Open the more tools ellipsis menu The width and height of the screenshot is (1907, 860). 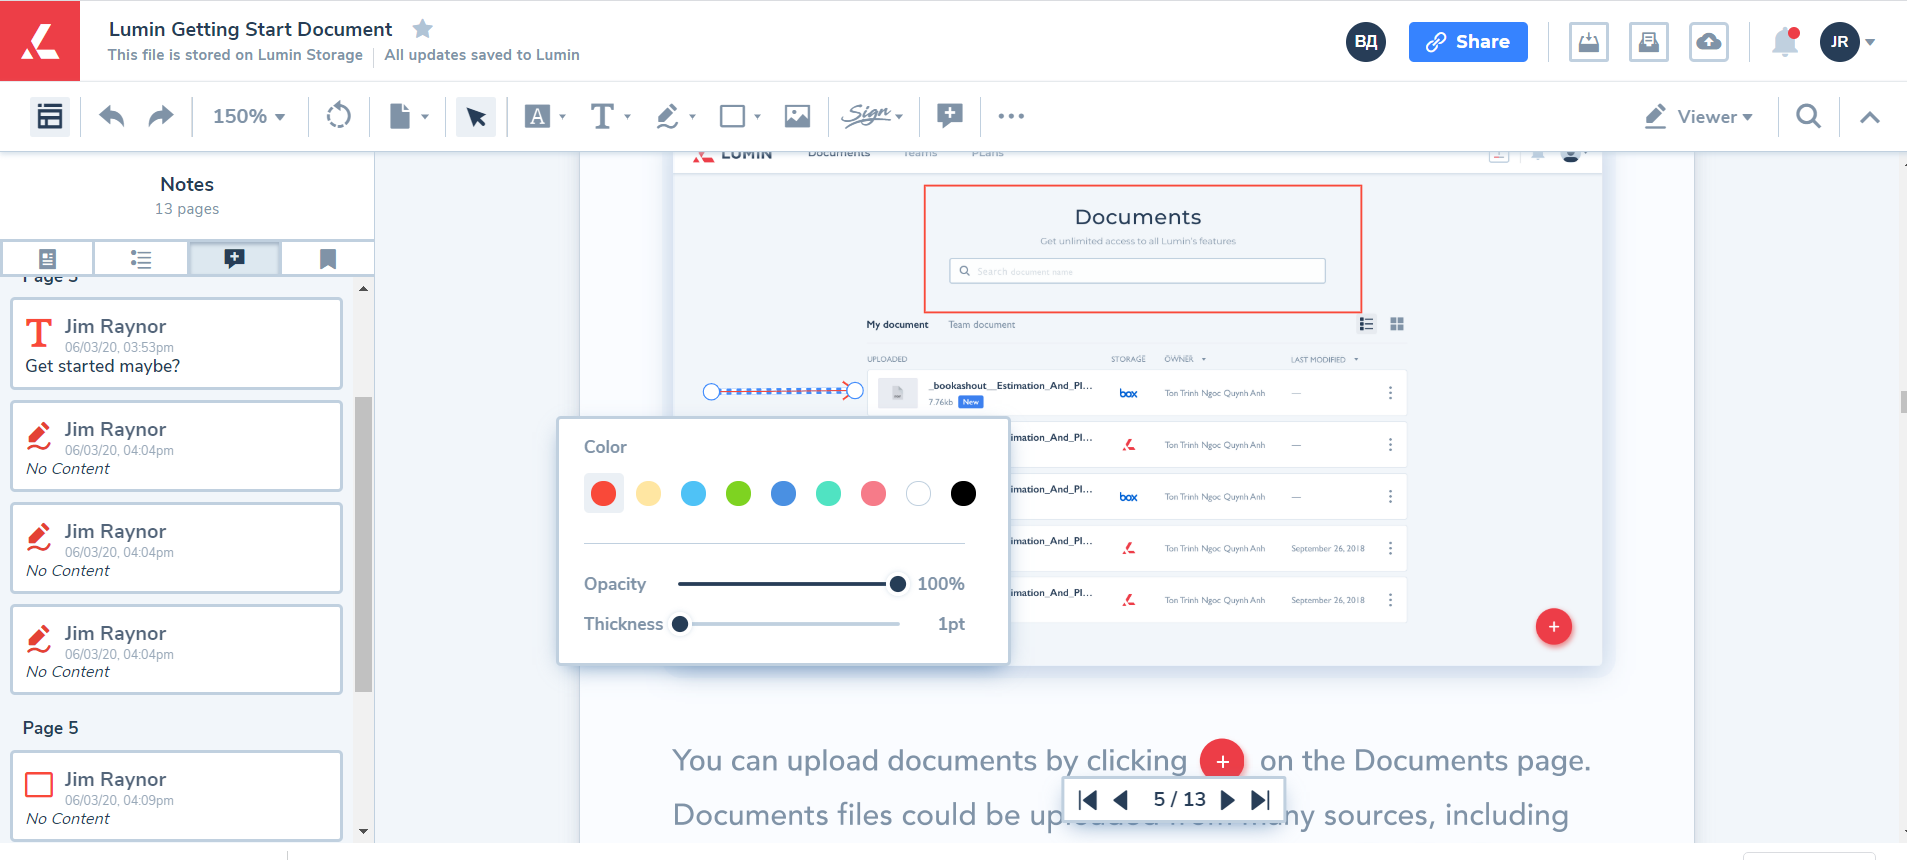pyautogui.click(x=1011, y=117)
